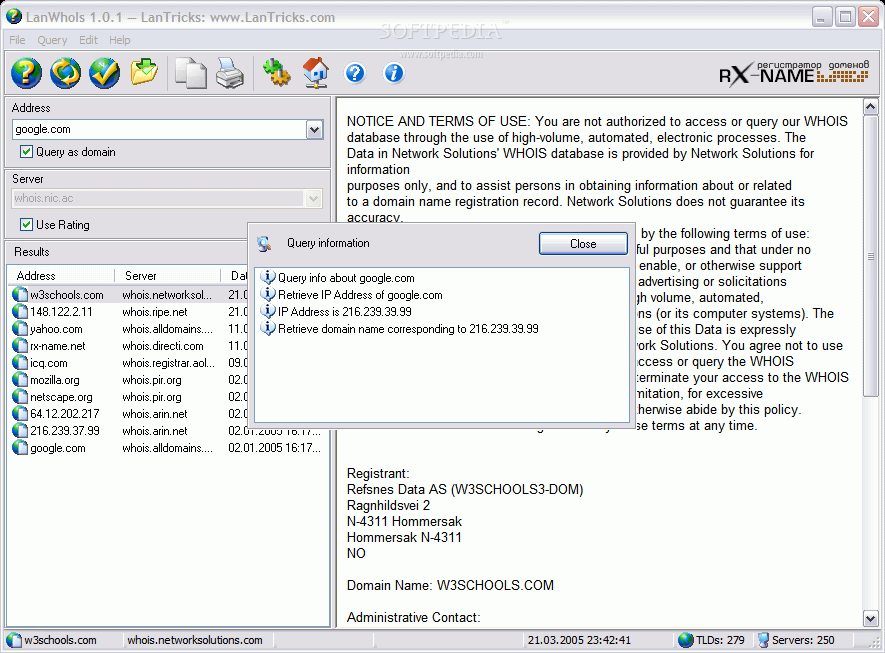Click the globe icon beside 148.122.2.11 result
This screenshot has height=653, width=885.
pyautogui.click(x=20, y=312)
